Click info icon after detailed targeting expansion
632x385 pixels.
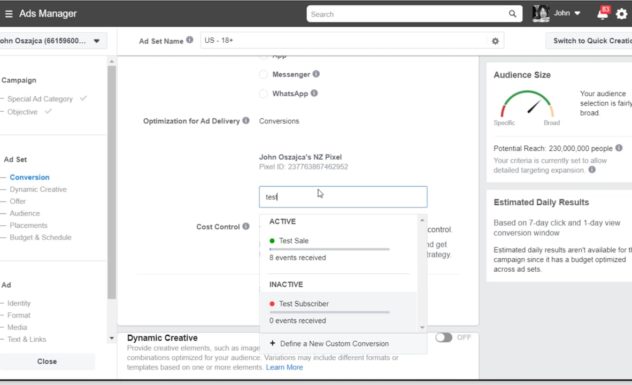[x=592, y=170]
